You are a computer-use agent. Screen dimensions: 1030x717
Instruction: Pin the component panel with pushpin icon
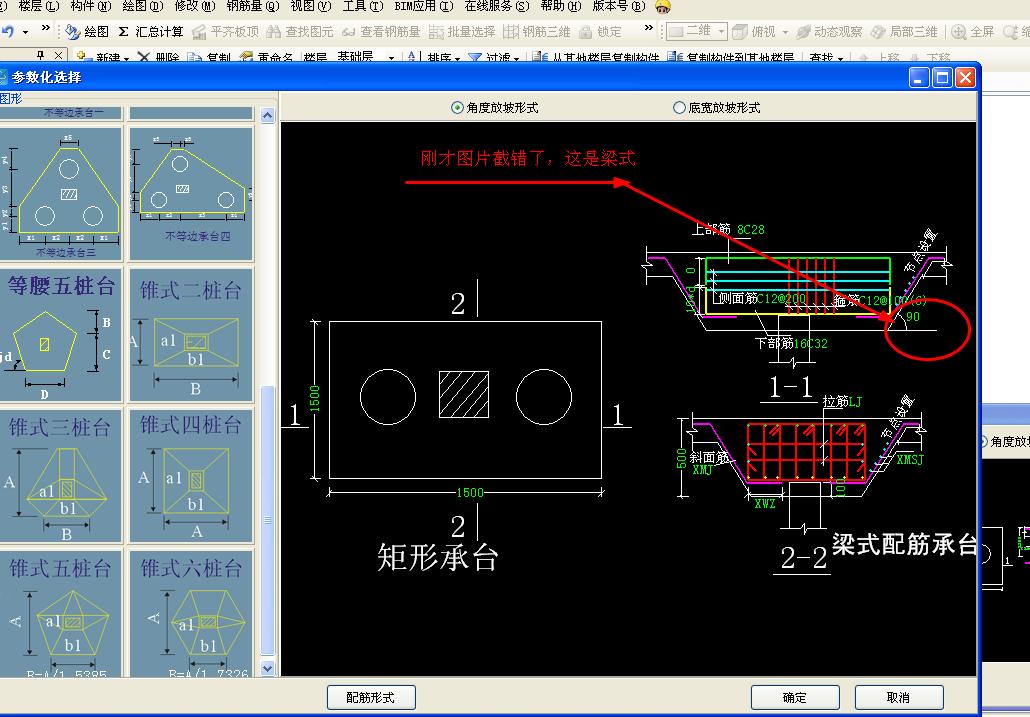point(41,56)
